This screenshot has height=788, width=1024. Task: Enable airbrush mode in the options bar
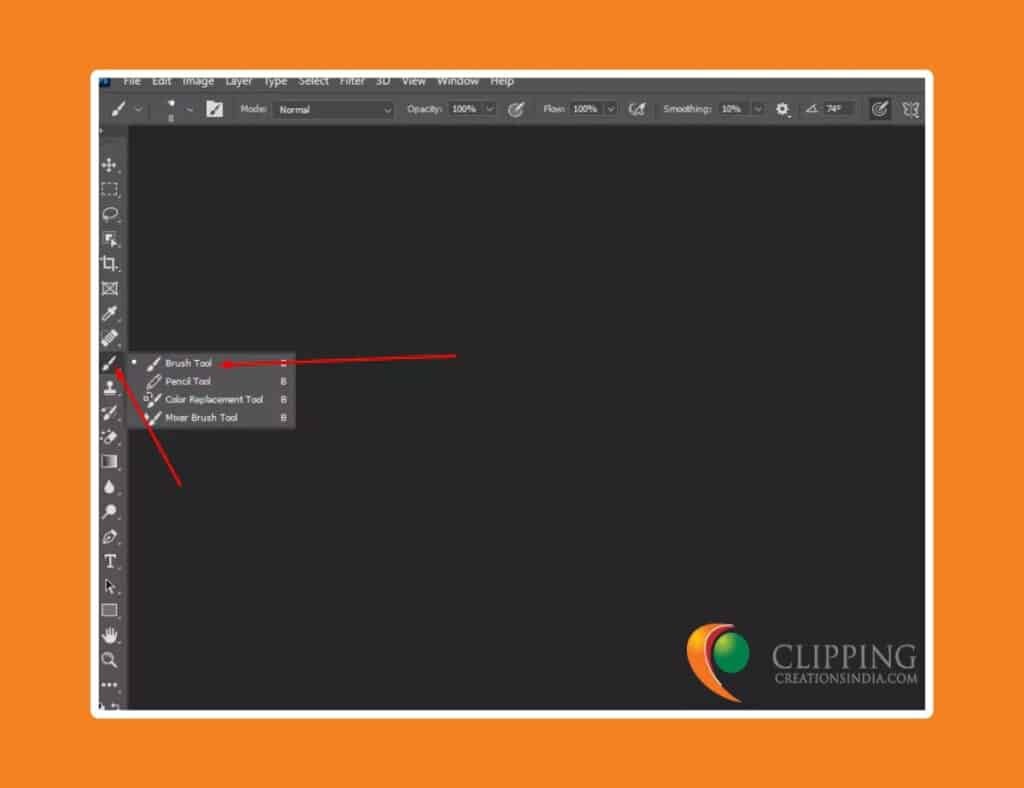point(637,109)
